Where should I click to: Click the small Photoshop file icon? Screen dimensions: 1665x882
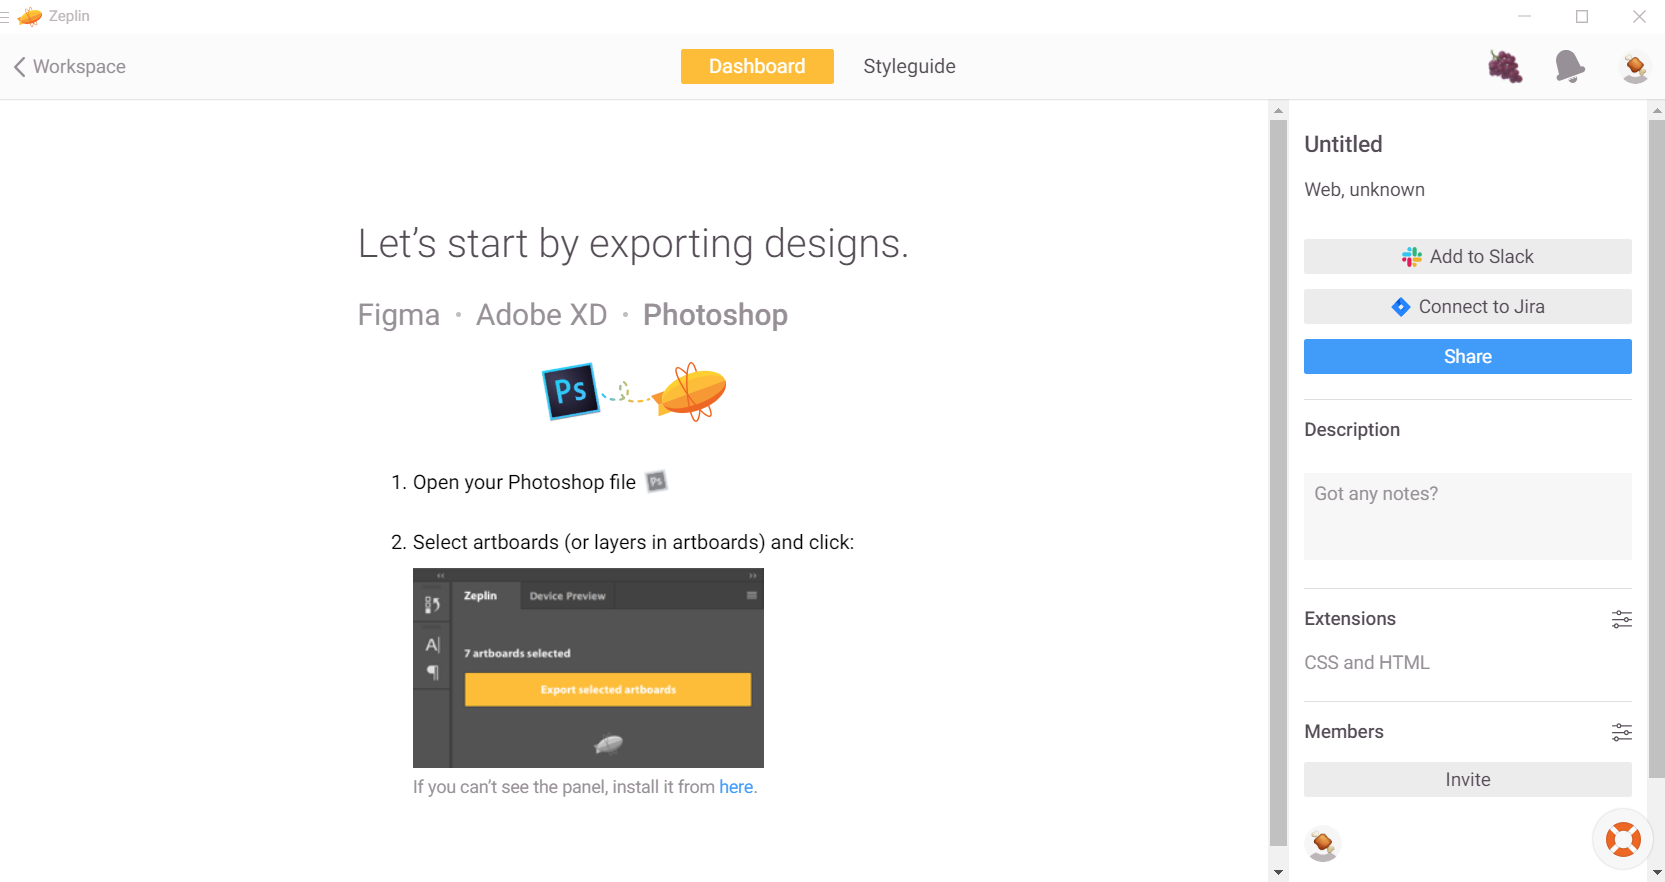[x=656, y=482]
